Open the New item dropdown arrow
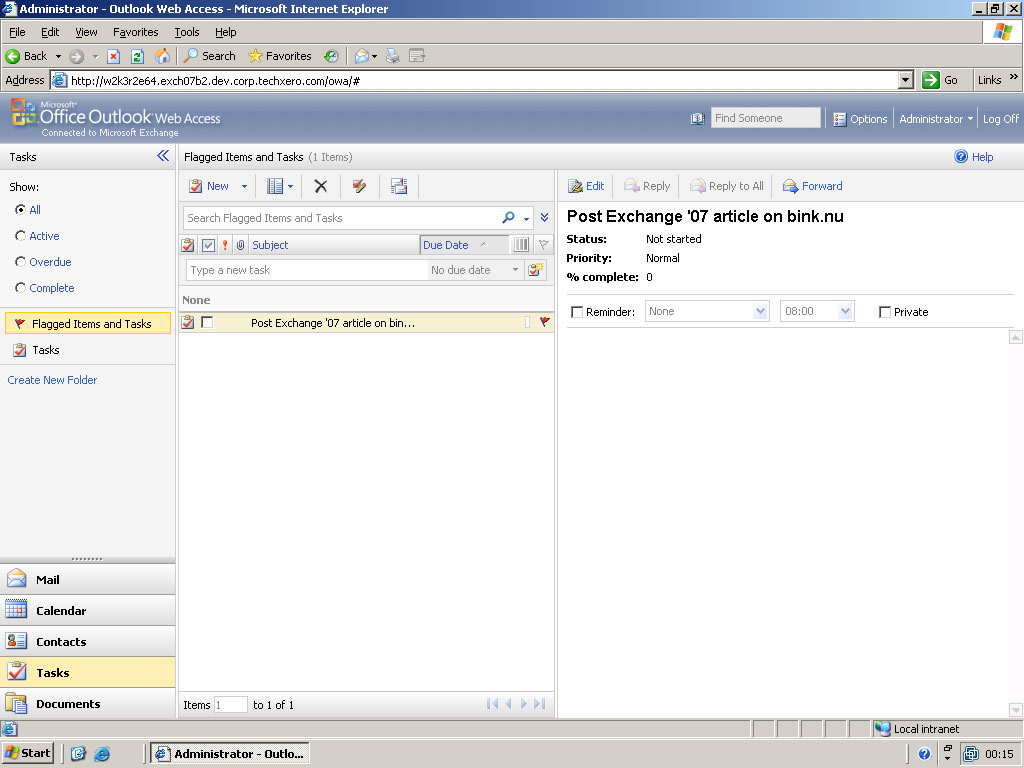Image resolution: width=1024 pixels, height=768 pixels. pyautogui.click(x=244, y=186)
